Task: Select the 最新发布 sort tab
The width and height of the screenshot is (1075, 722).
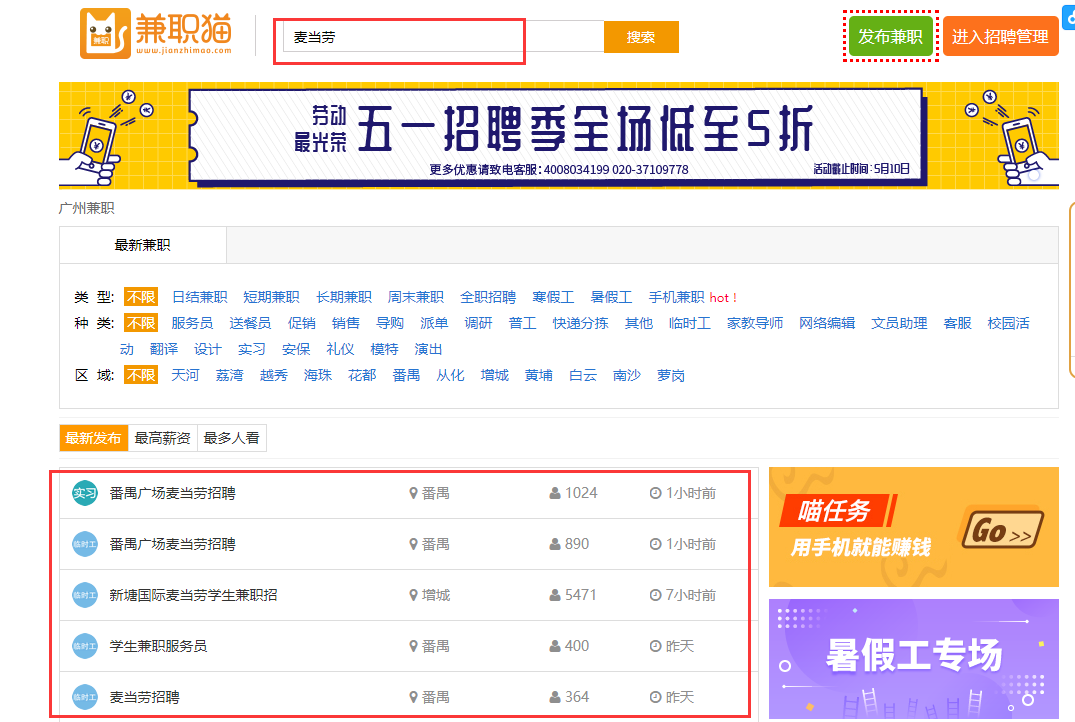Action: pyautogui.click(x=93, y=438)
